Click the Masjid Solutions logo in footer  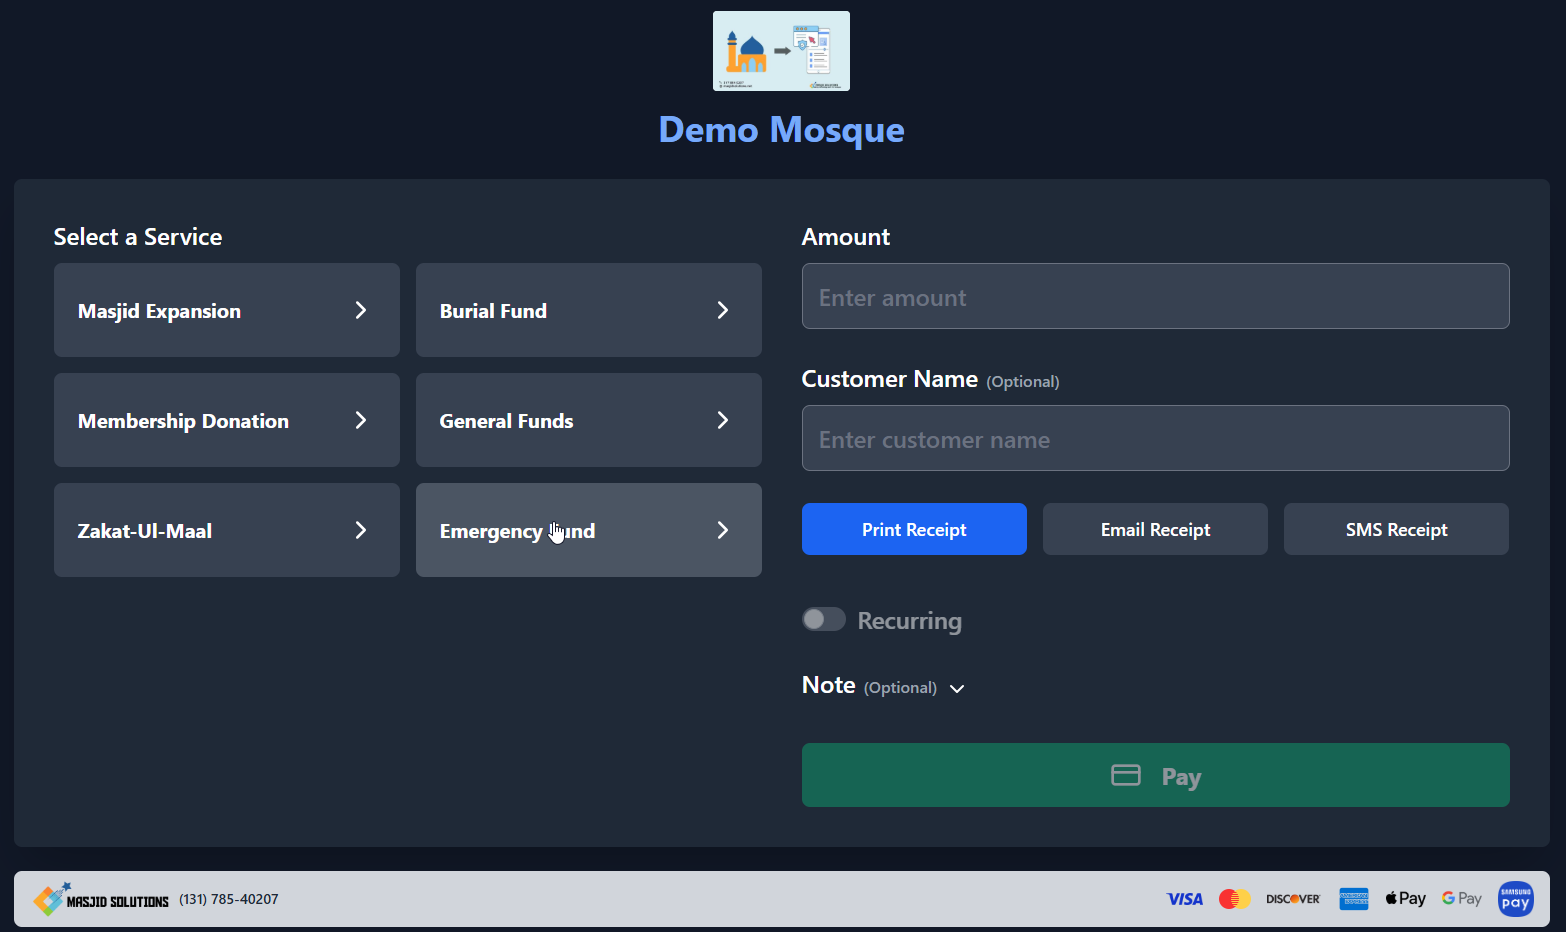tap(101, 899)
